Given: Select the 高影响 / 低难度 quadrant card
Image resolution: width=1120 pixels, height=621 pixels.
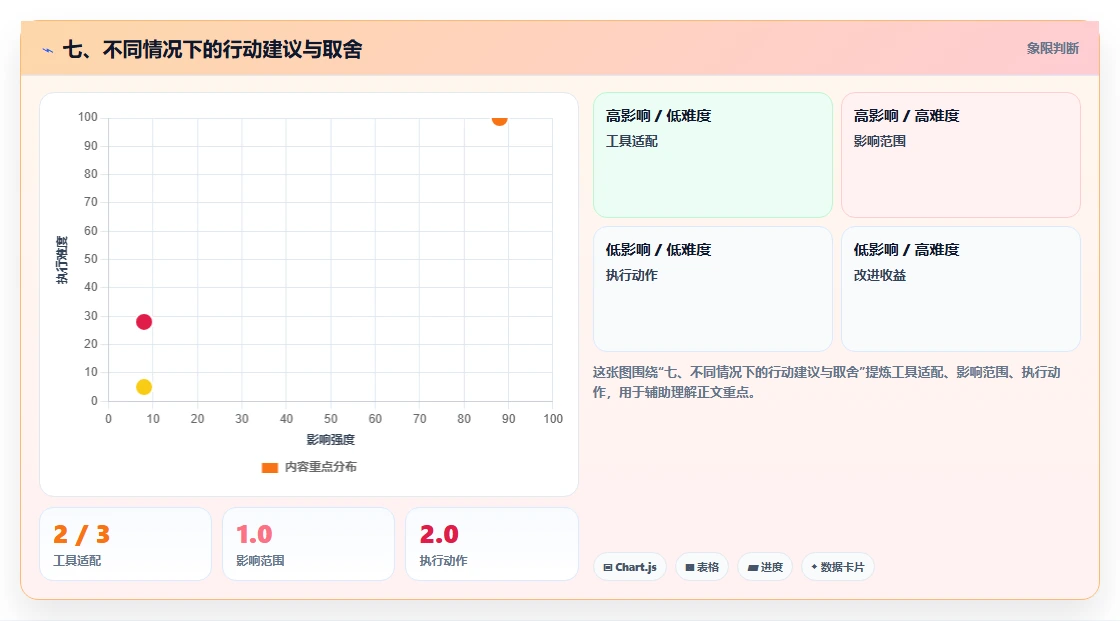Looking at the screenshot, I should pyautogui.click(x=713, y=155).
